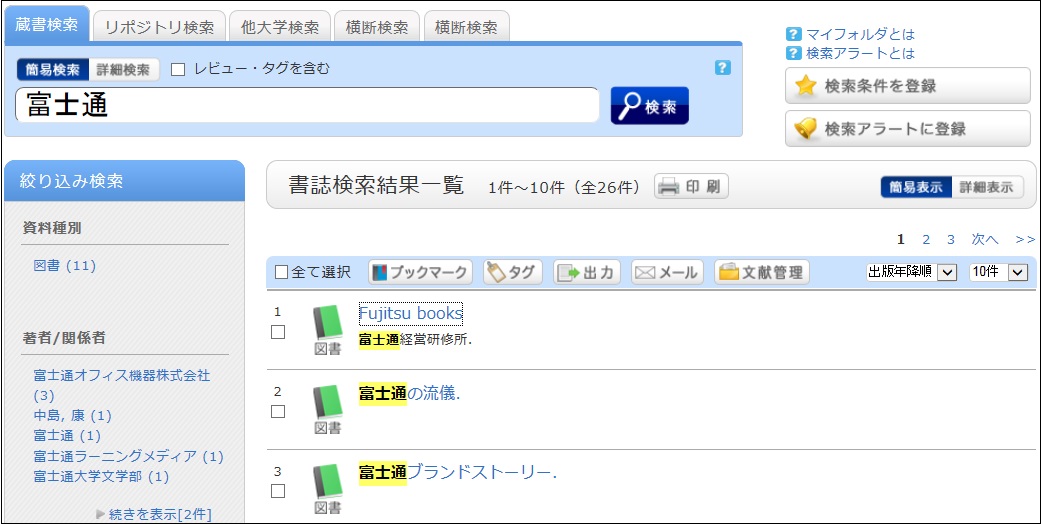Open help icon beside 検索アラートとは
This screenshot has width=1041, height=524.
(x=793, y=53)
